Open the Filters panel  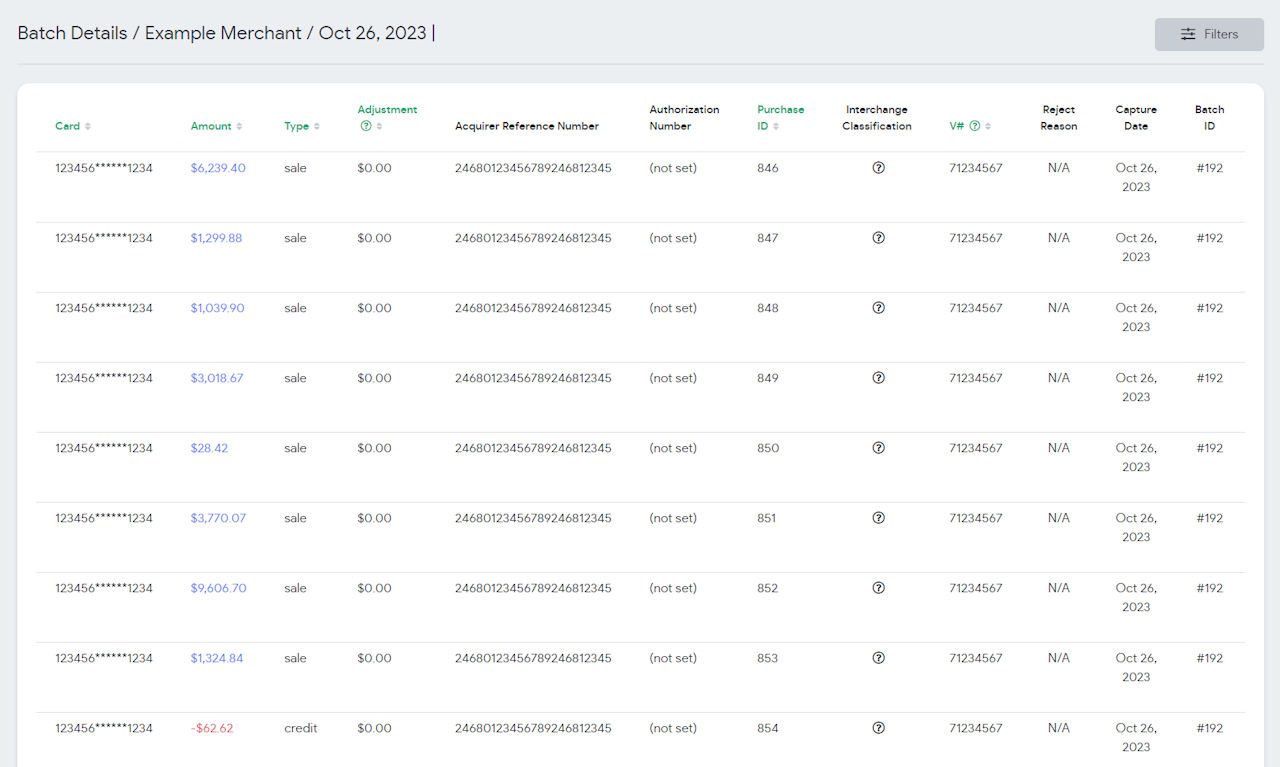(1209, 34)
